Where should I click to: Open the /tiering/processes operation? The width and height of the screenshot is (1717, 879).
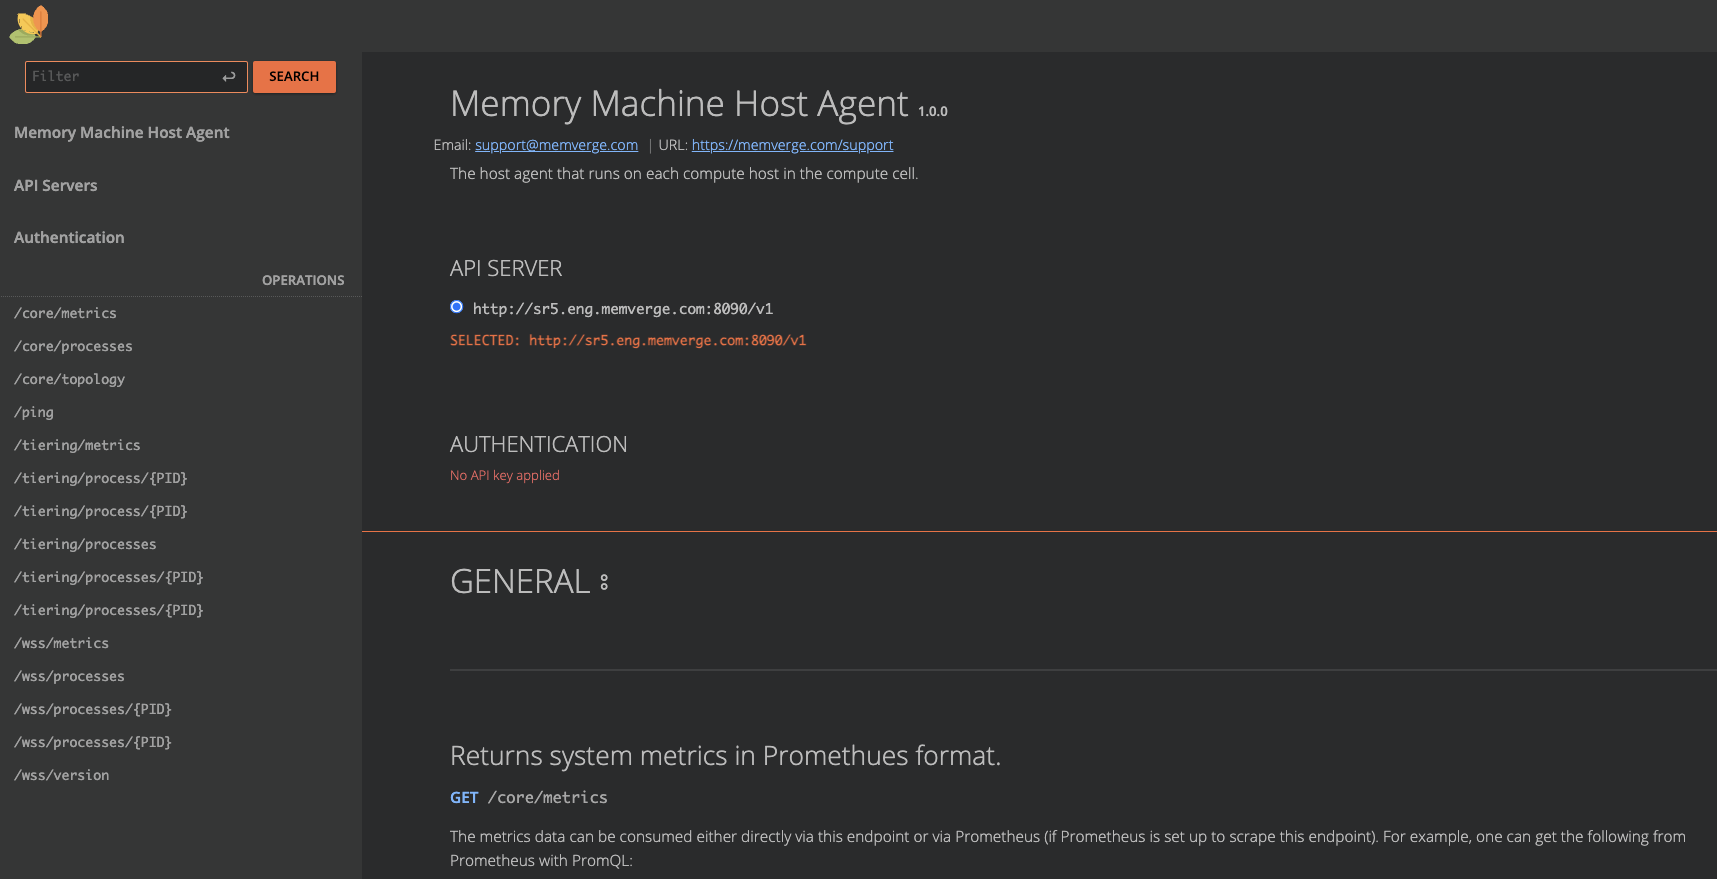(85, 544)
